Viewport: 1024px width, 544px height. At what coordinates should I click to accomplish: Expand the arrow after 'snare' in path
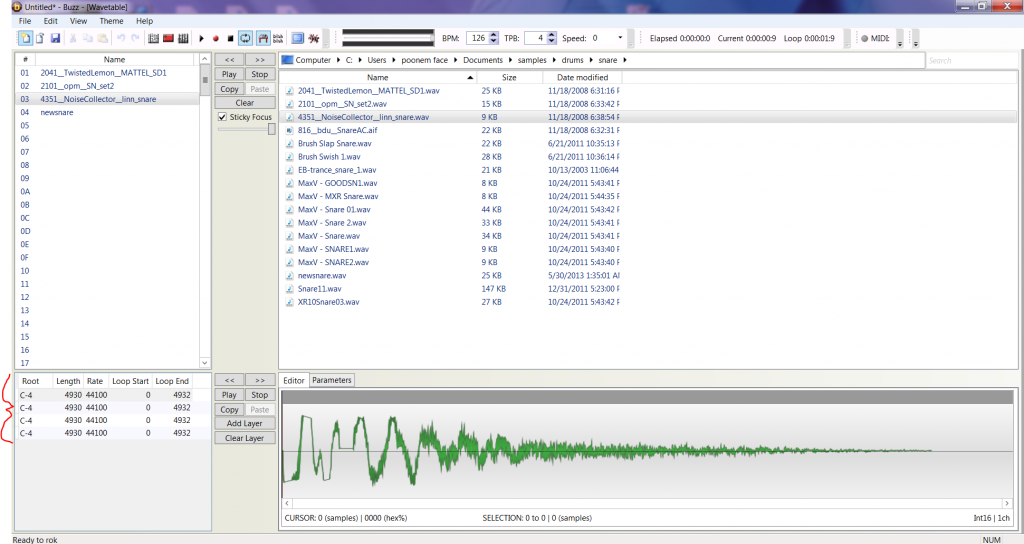625,60
